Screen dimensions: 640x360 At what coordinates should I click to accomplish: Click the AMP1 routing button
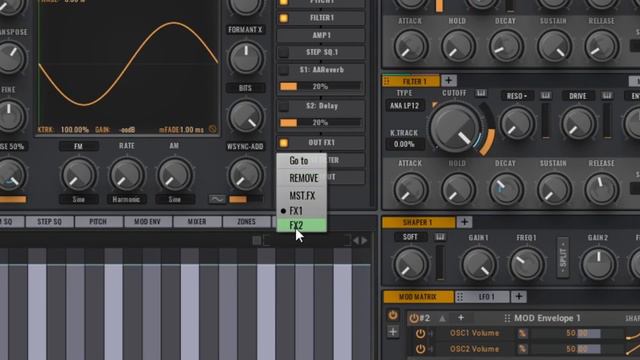[321, 36]
